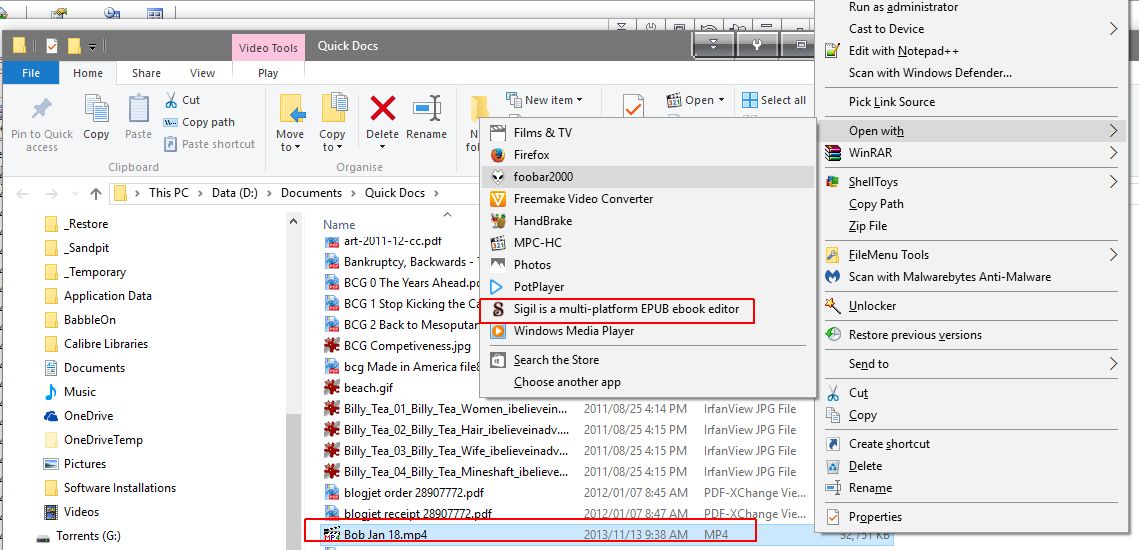The image size is (1139, 550).
Task: Open the video with PotPlayer
Action: (x=647, y=287)
